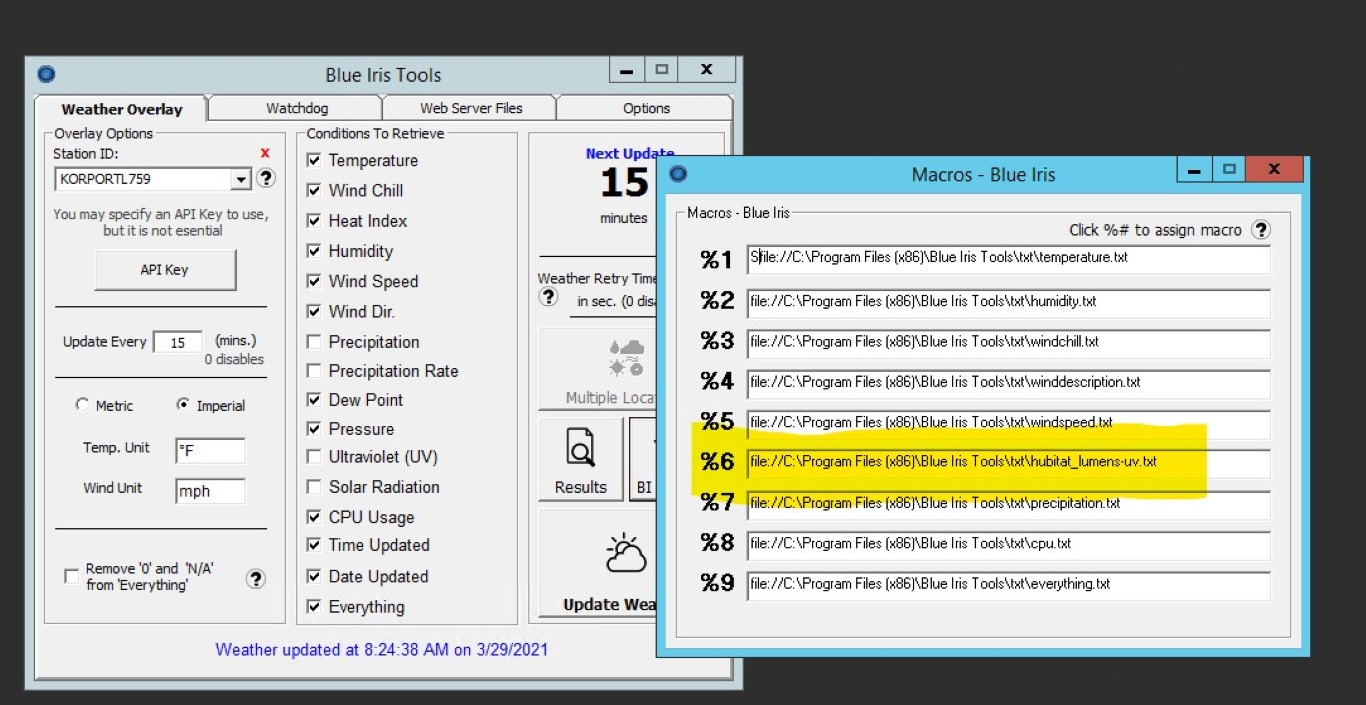Assign macro %4
Viewport: 1366px width, 705px height.
pos(716,382)
